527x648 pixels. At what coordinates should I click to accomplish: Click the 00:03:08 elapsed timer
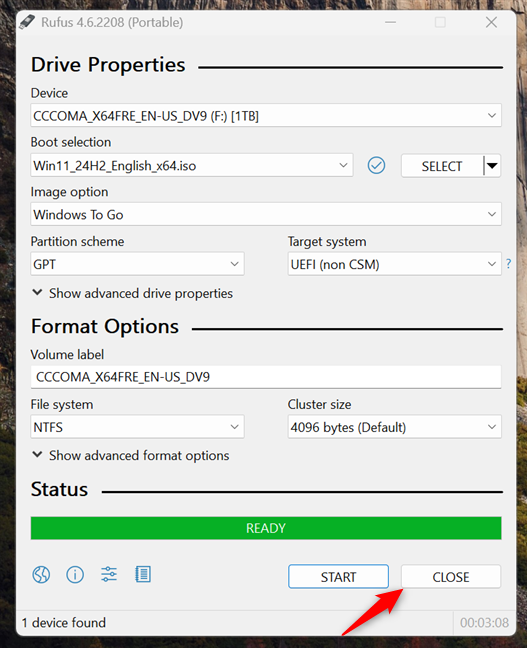484,623
